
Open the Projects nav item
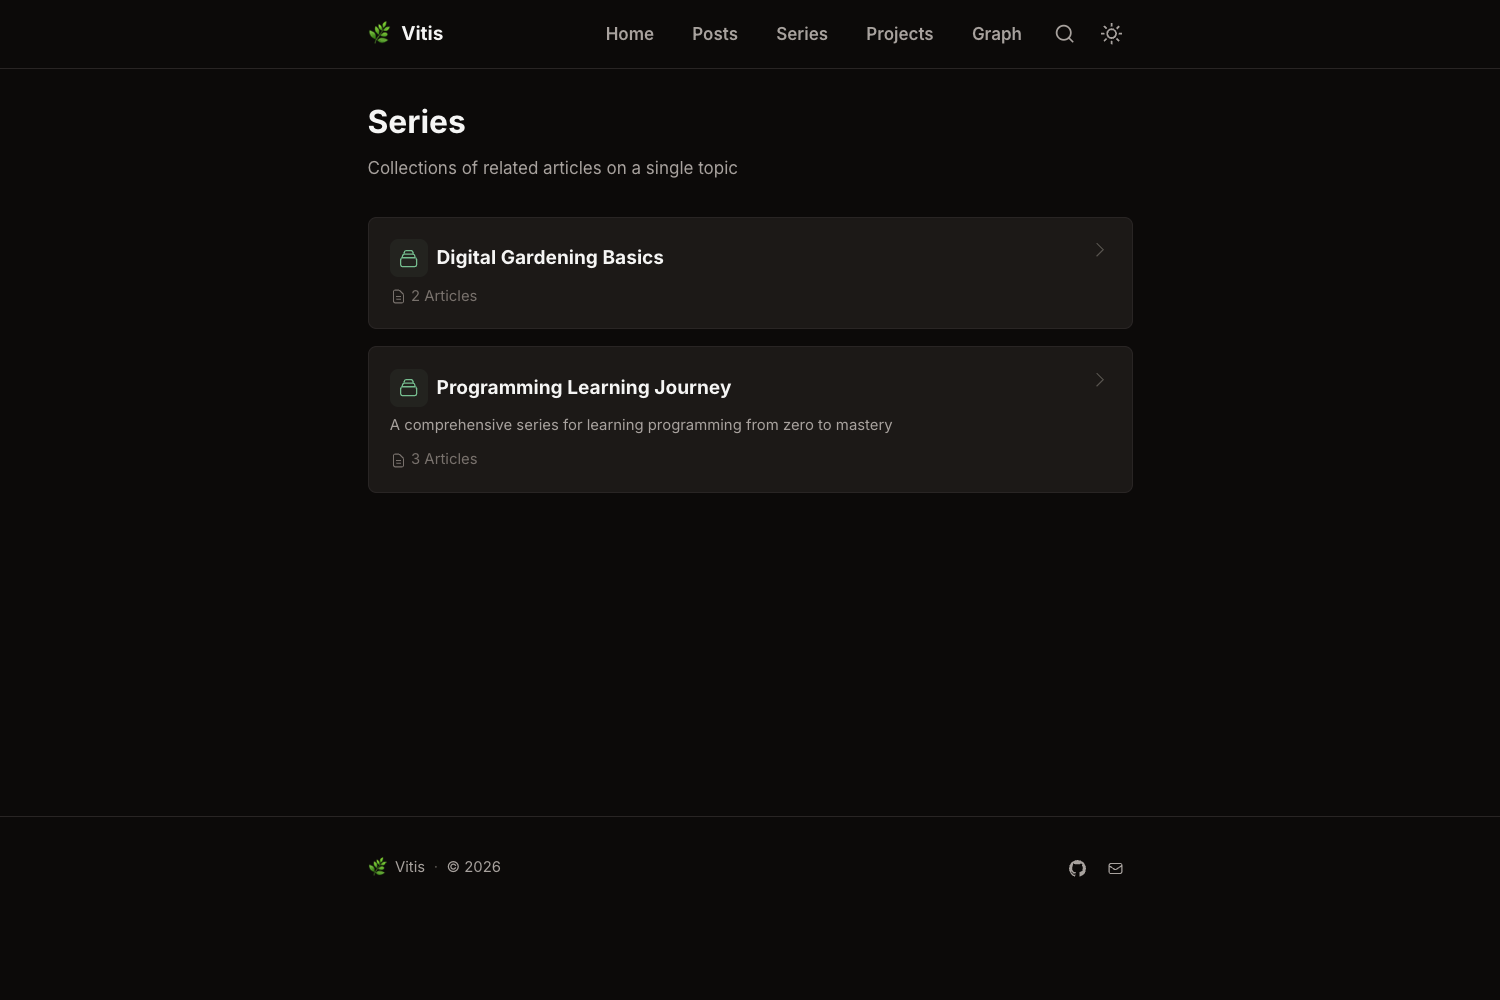(900, 34)
